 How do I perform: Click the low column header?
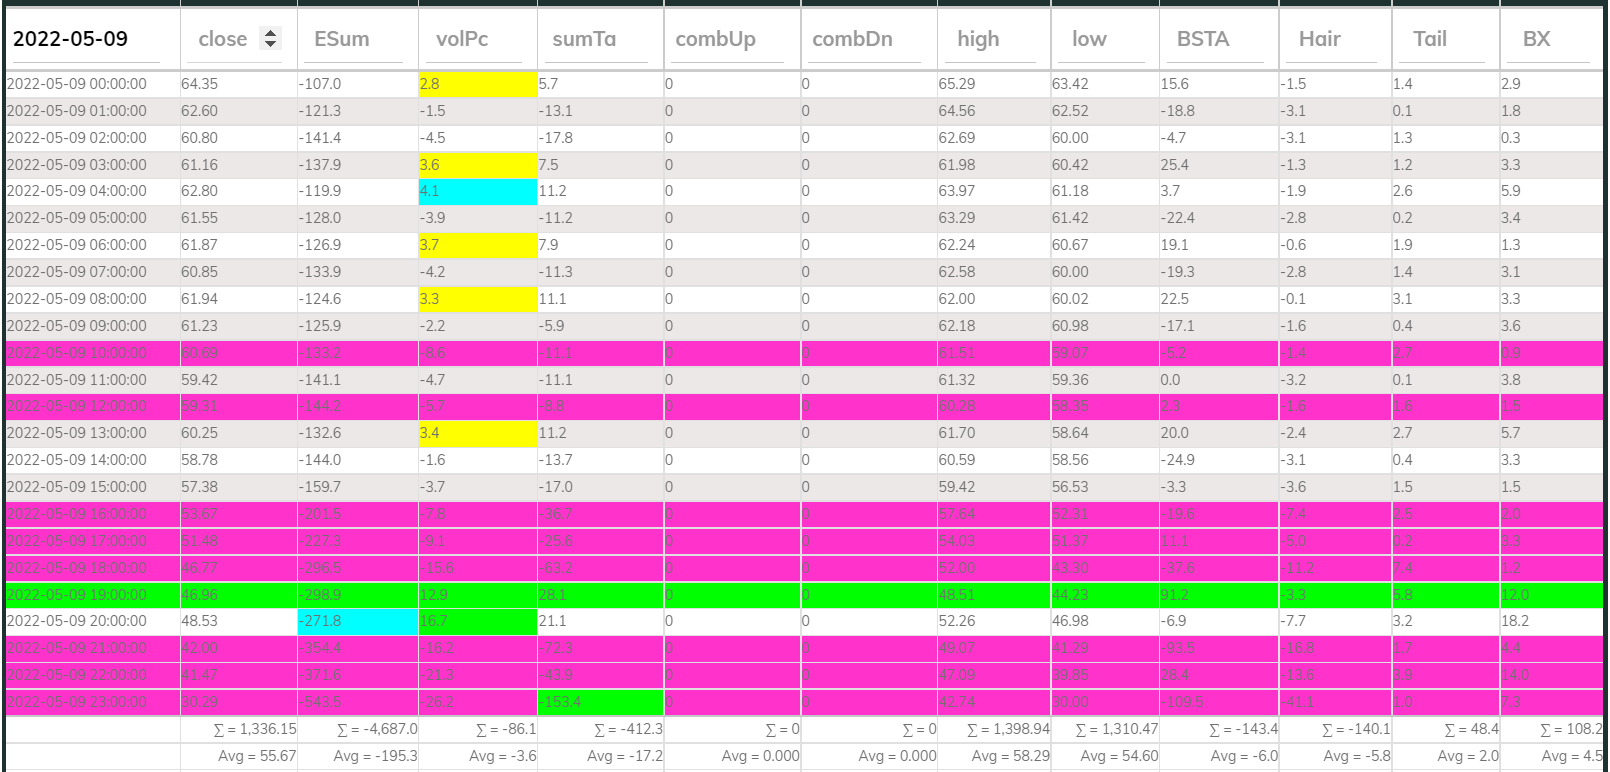click(x=1089, y=39)
